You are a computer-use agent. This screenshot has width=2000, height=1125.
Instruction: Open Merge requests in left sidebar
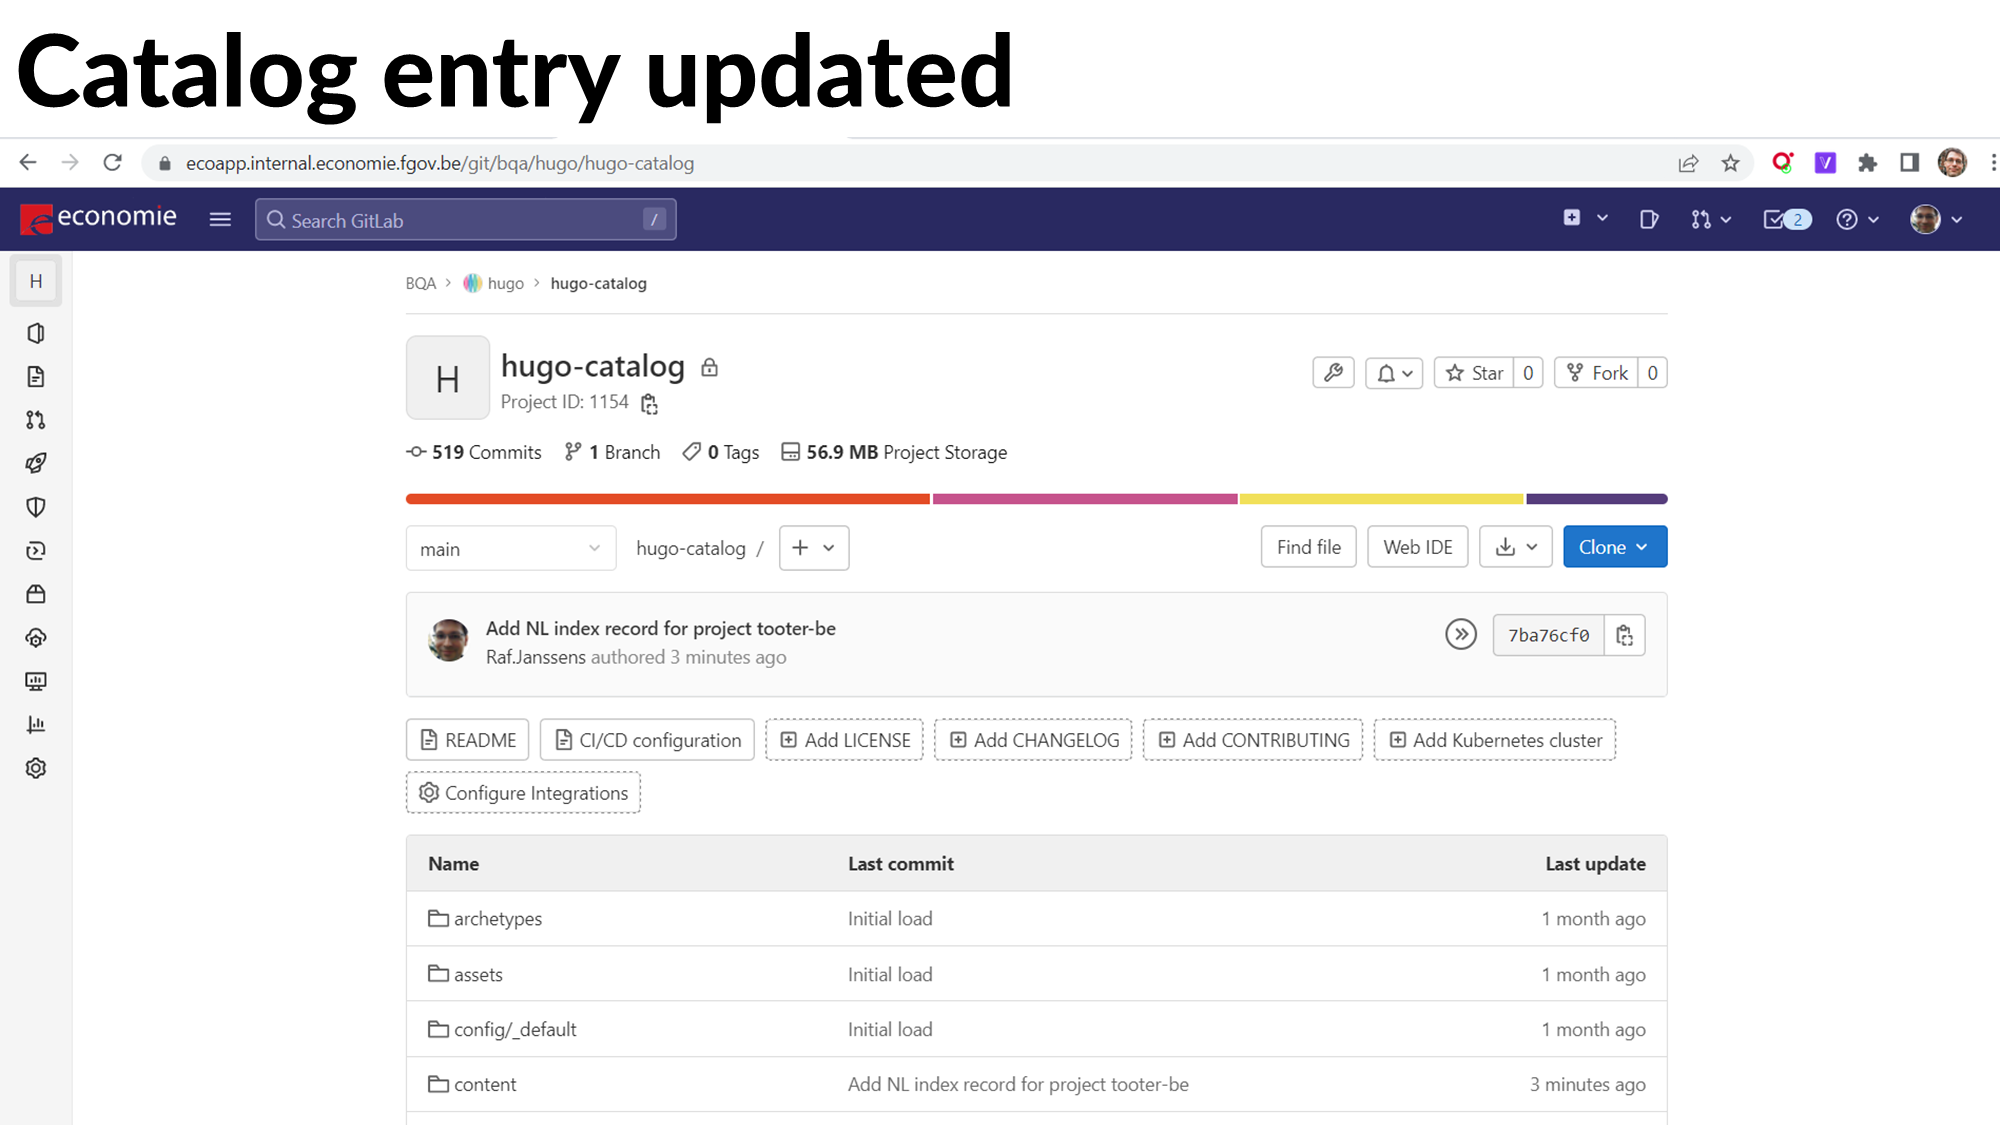(36, 420)
